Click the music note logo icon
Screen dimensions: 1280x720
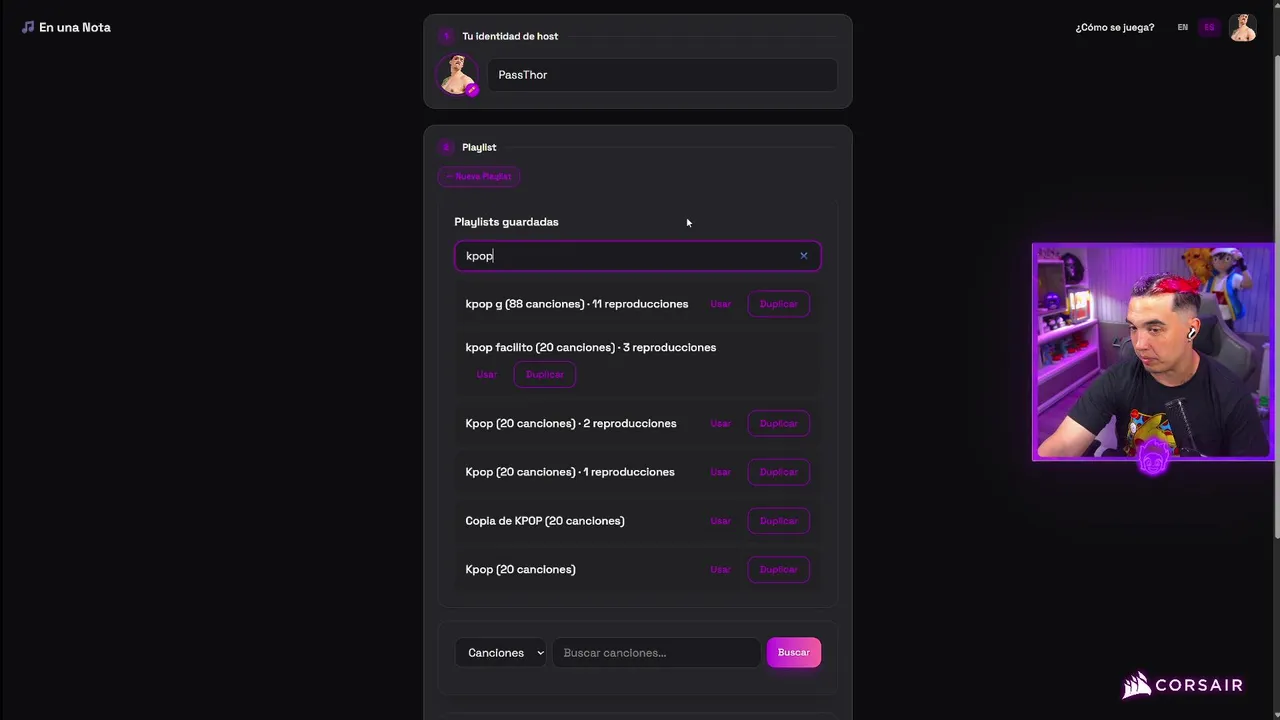pyautogui.click(x=28, y=27)
